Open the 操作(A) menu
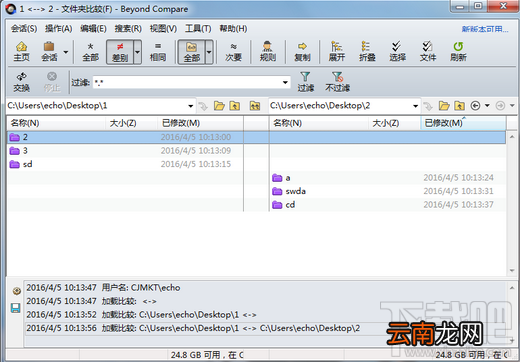This screenshot has height=362, width=520. pyautogui.click(x=59, y=29)
